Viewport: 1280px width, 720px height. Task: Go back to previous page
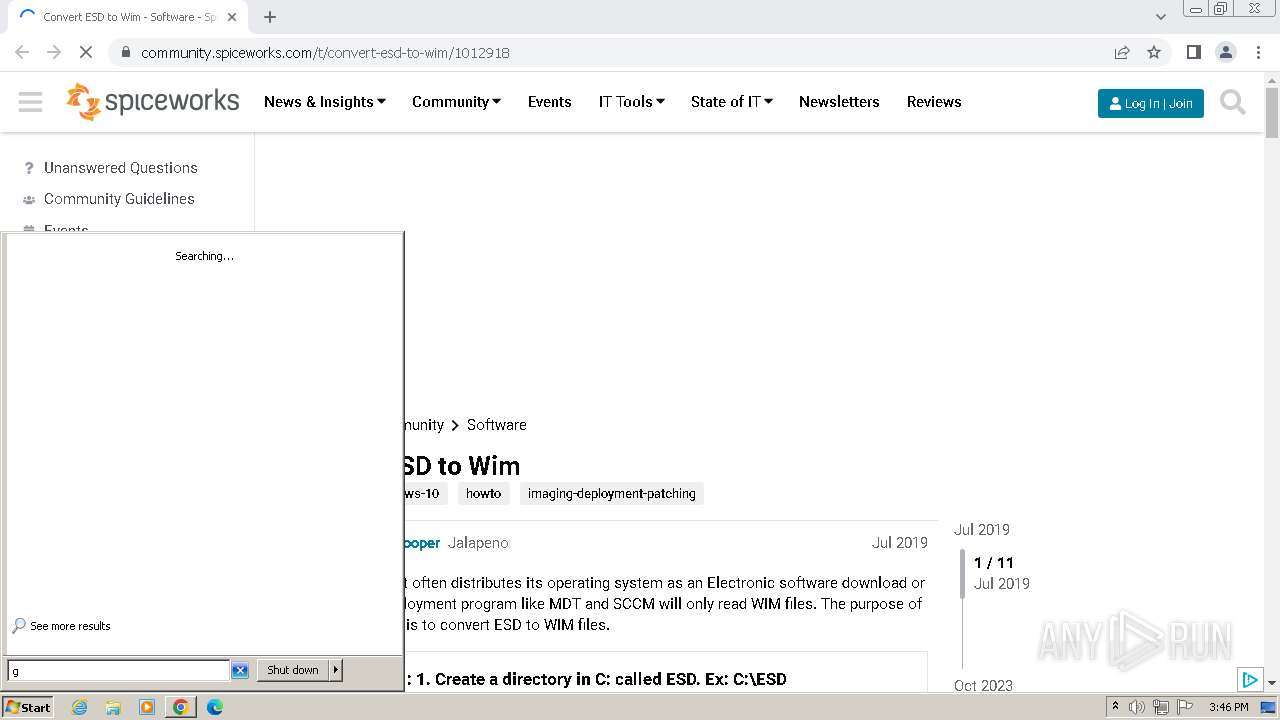22,52
